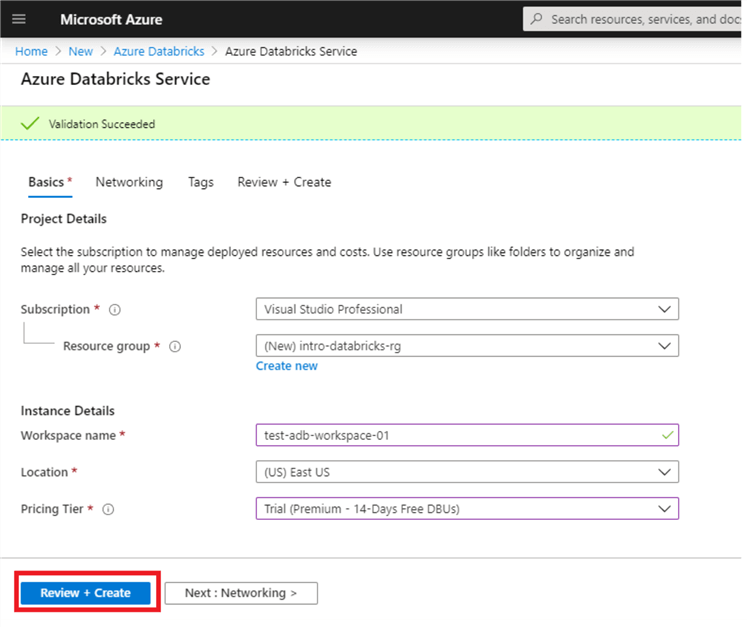This screenshot has height=627, width=747.
Task: Click the Instance Details heading
Action: coord(68,411)
